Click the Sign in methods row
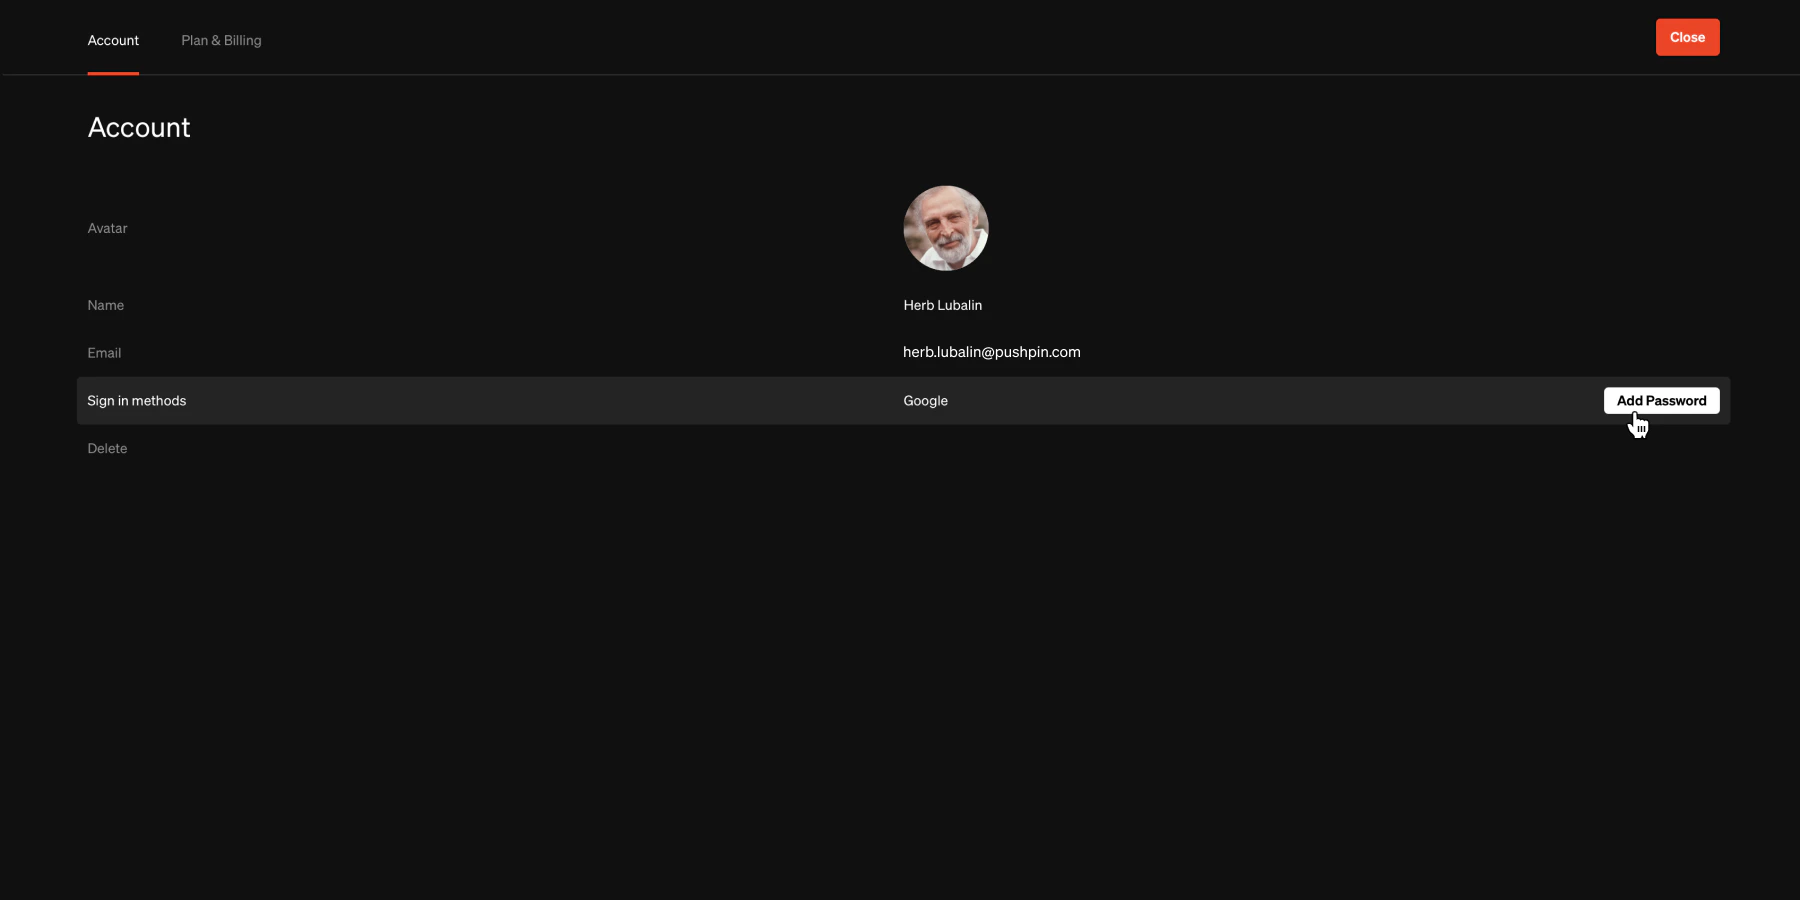This screenshot has width=1800, height=900. (x=137, y=400)
